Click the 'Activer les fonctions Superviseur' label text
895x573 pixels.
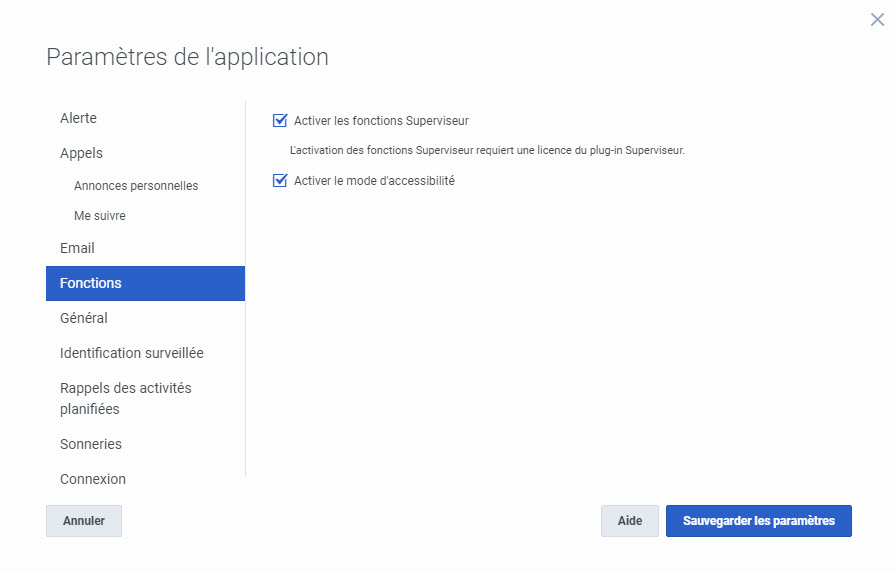click(381, 121)
